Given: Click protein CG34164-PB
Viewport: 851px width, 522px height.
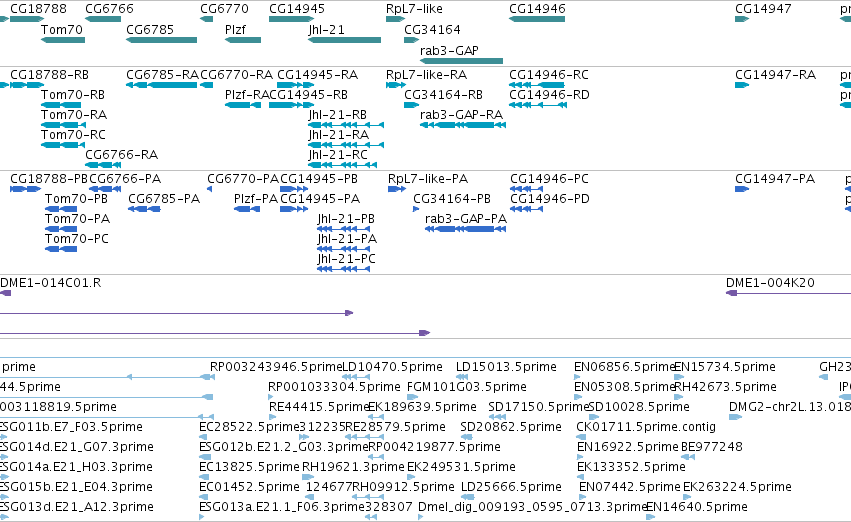Looking at the screenshot, I should 416,209.
